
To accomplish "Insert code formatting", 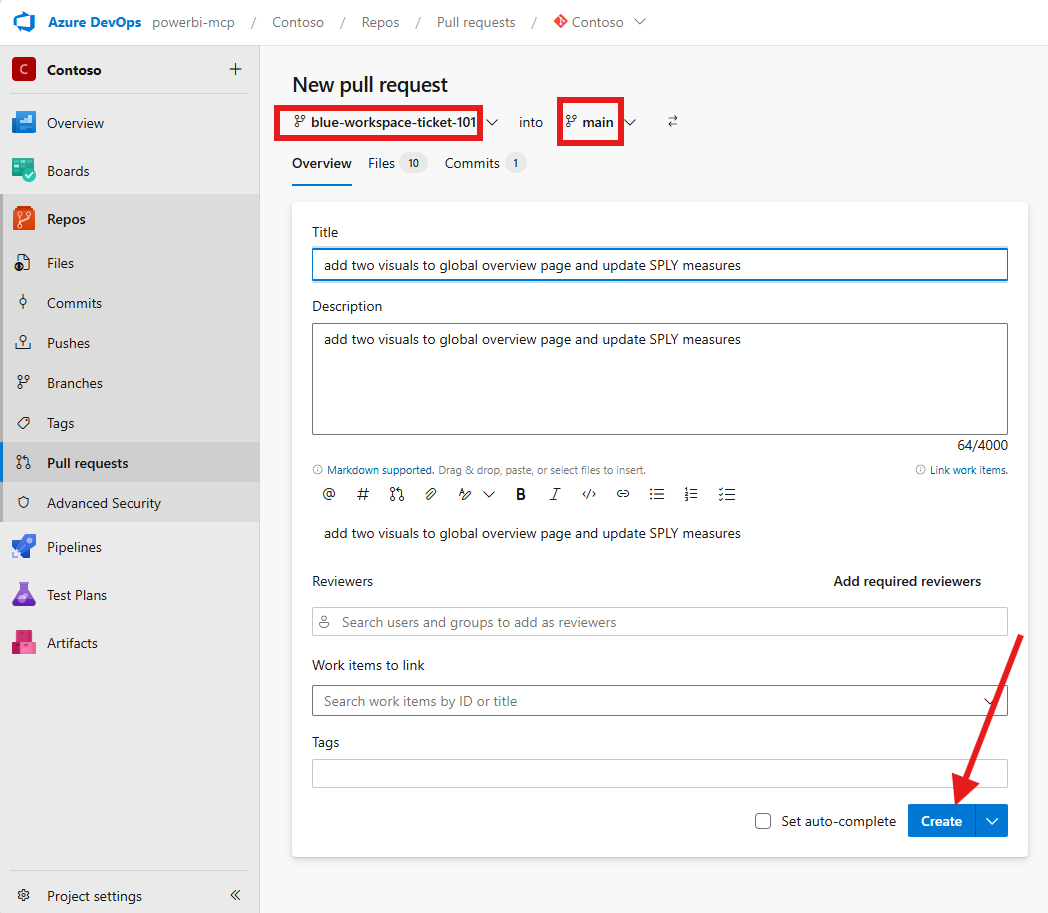I will (589, 495).
